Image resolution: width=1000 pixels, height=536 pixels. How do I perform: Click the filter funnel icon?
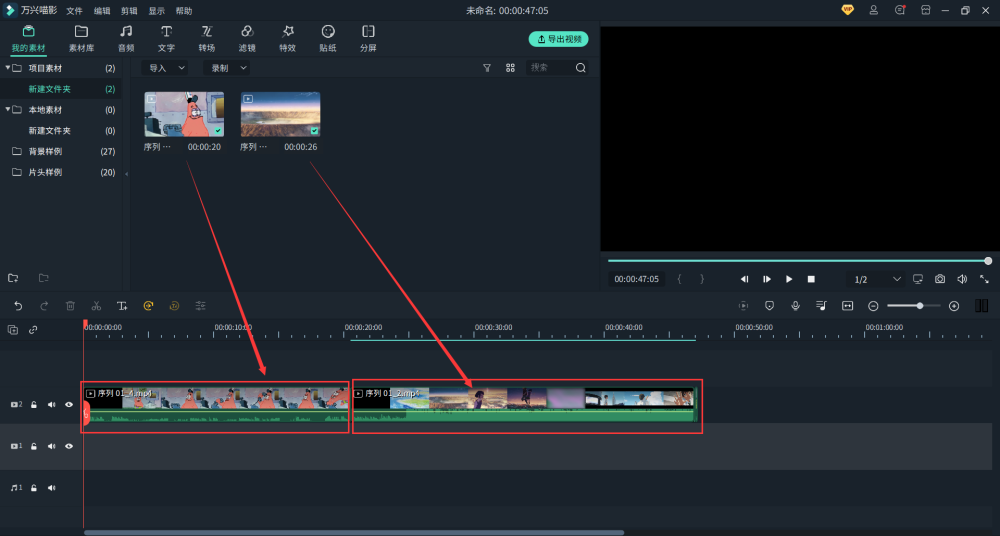click(487, 68)
